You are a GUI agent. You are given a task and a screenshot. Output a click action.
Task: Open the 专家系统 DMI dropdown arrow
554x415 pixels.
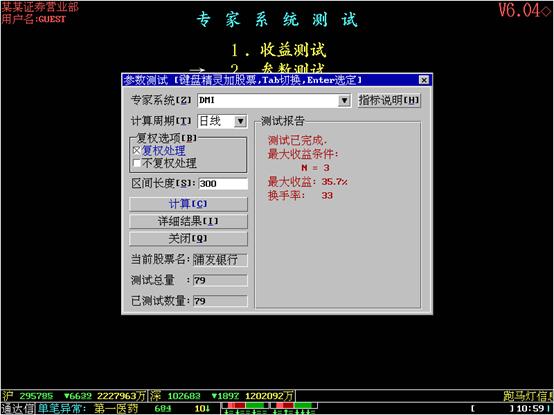pos(344,101)
